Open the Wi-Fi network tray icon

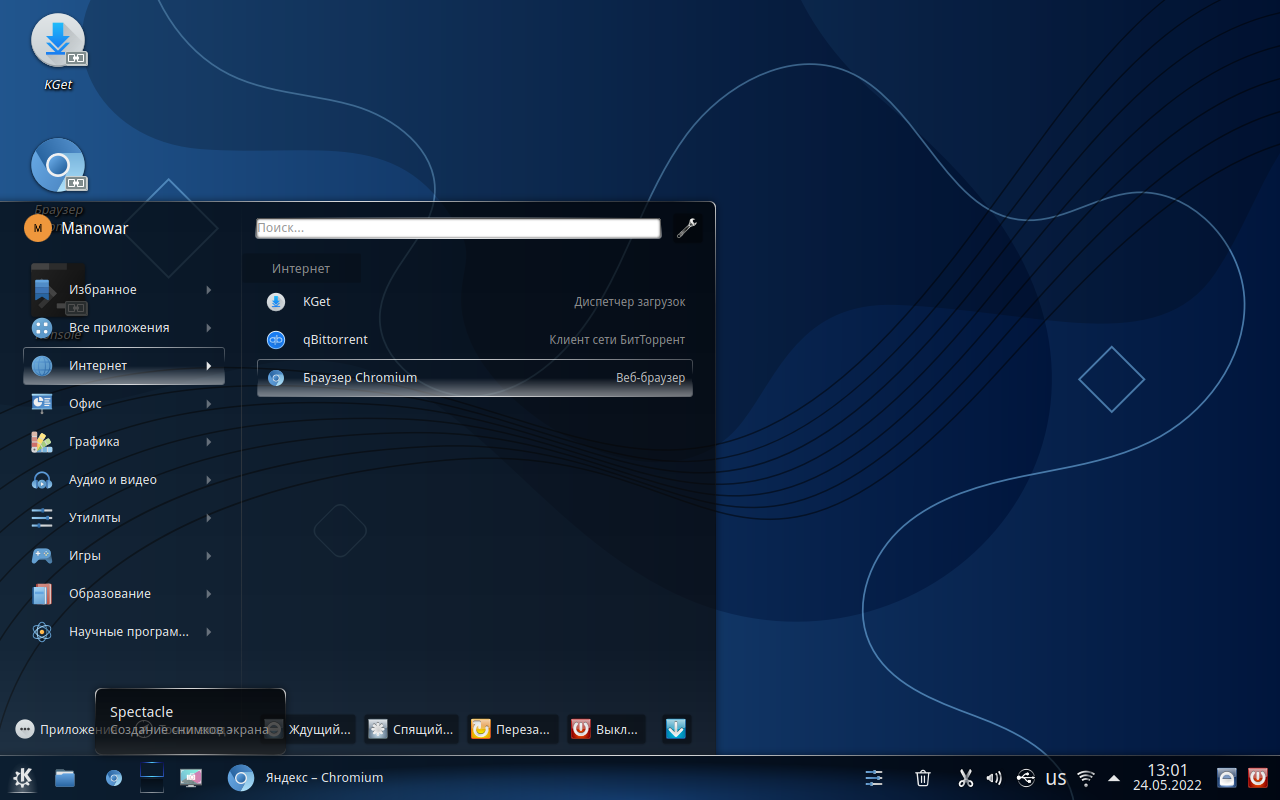pos(1086,778)
